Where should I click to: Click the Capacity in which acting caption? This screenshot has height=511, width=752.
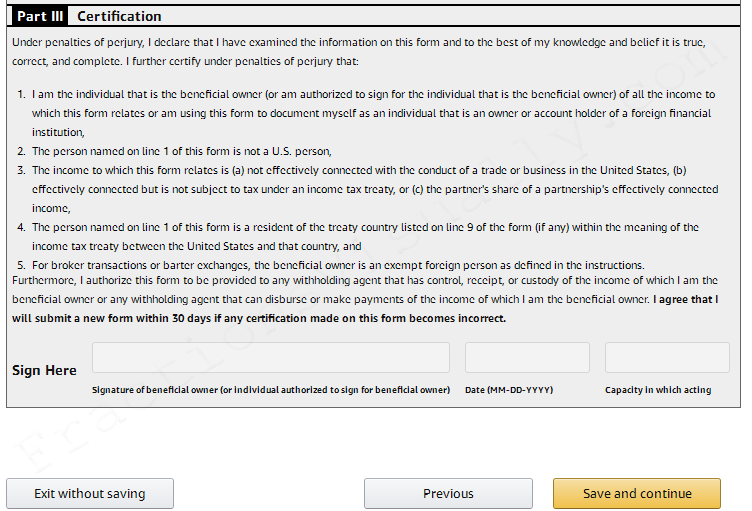click(x=658, y=390)
